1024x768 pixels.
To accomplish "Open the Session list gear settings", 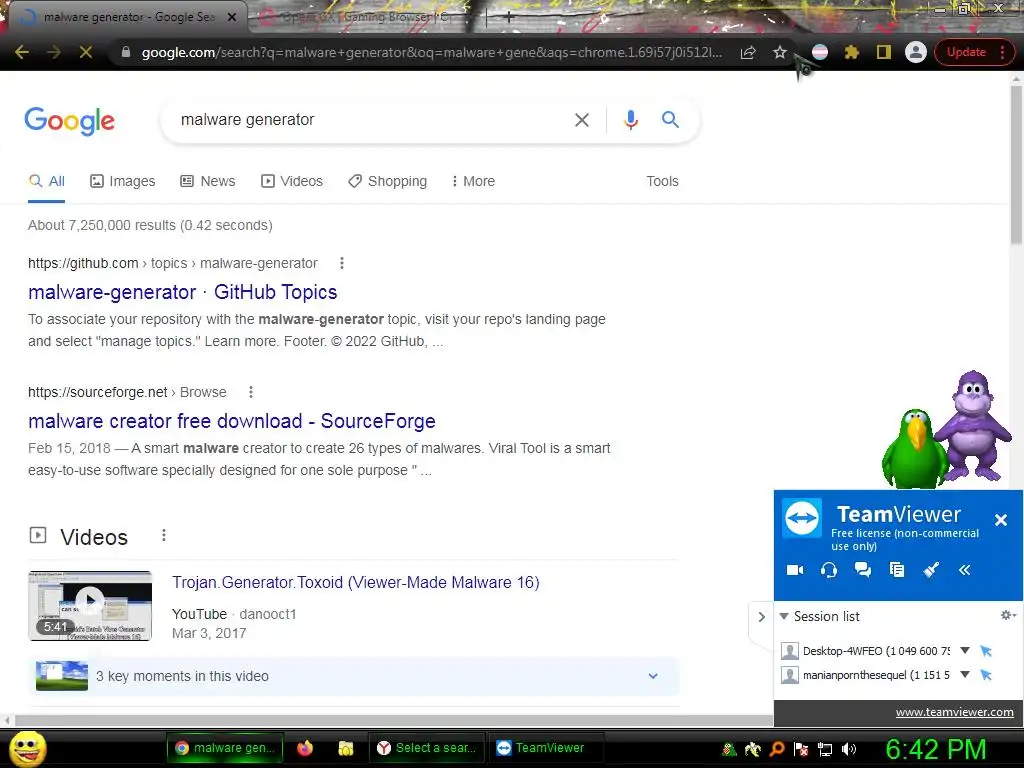I will click(x=1008, y=615).
